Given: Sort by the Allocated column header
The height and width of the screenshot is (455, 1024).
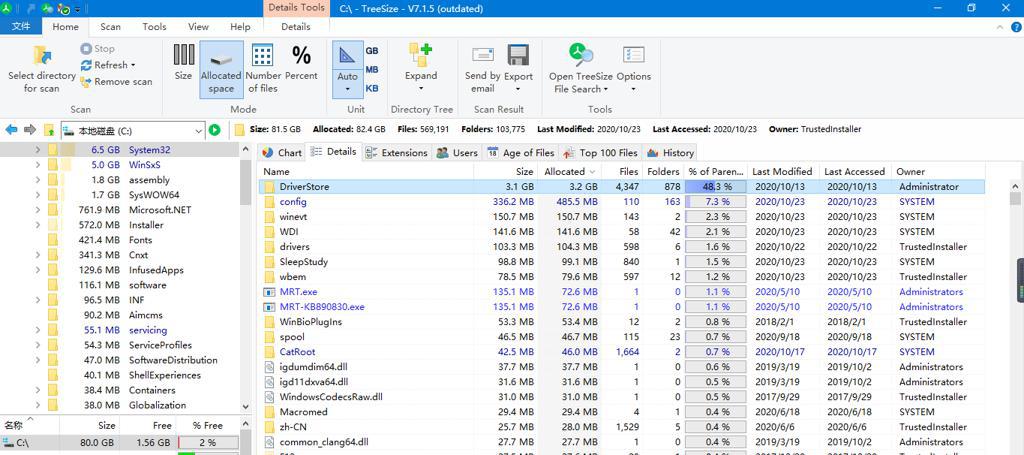Looking at the screenshot, I should 570,172.
